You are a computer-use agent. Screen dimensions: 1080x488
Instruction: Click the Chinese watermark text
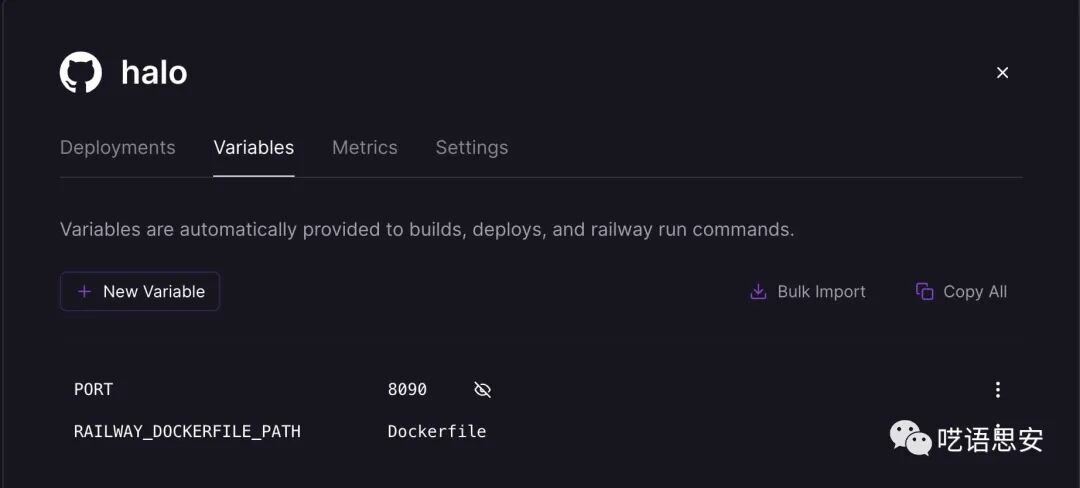[x=990, y=439]
